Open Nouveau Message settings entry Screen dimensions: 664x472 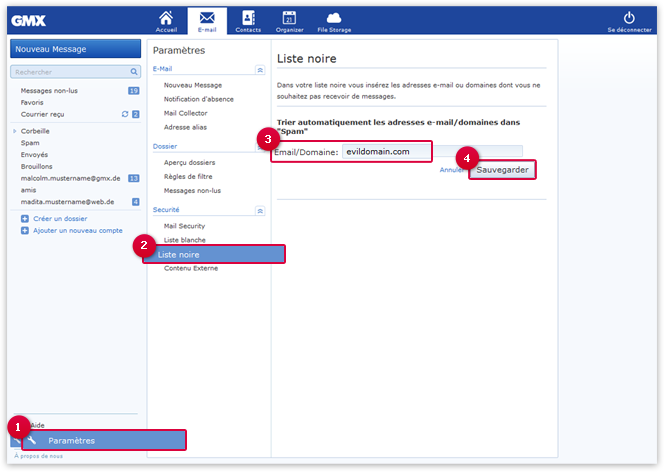tap(193, 85)
